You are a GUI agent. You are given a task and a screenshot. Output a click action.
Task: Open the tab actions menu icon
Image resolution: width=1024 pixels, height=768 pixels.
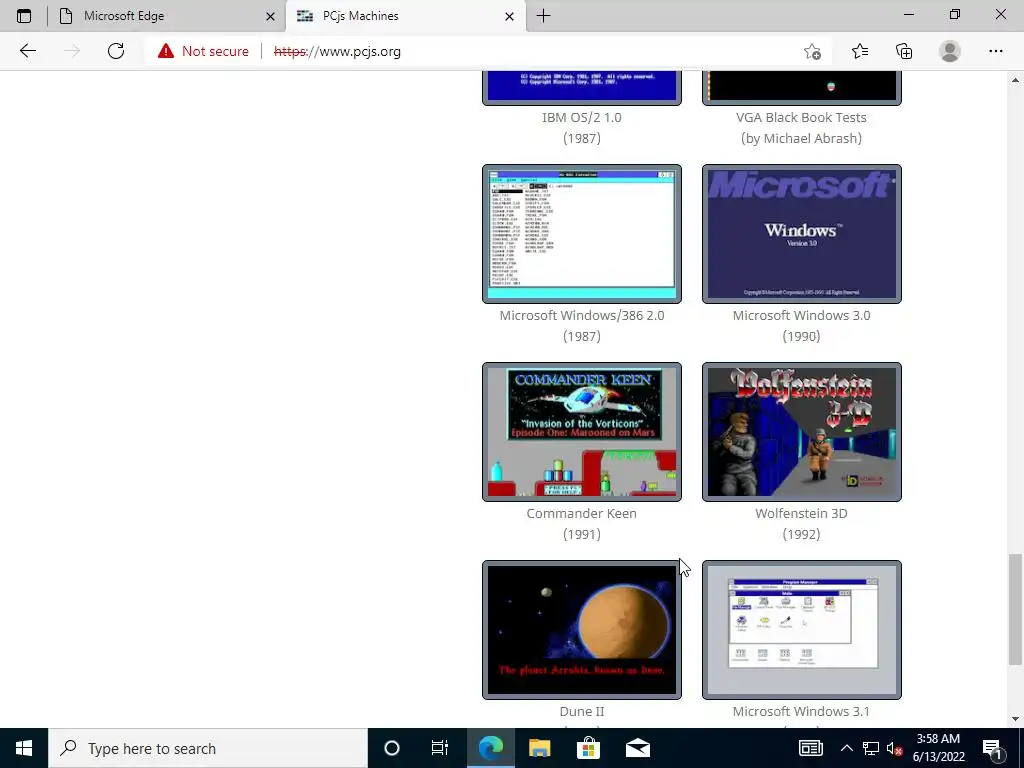(x=24, y=16)
